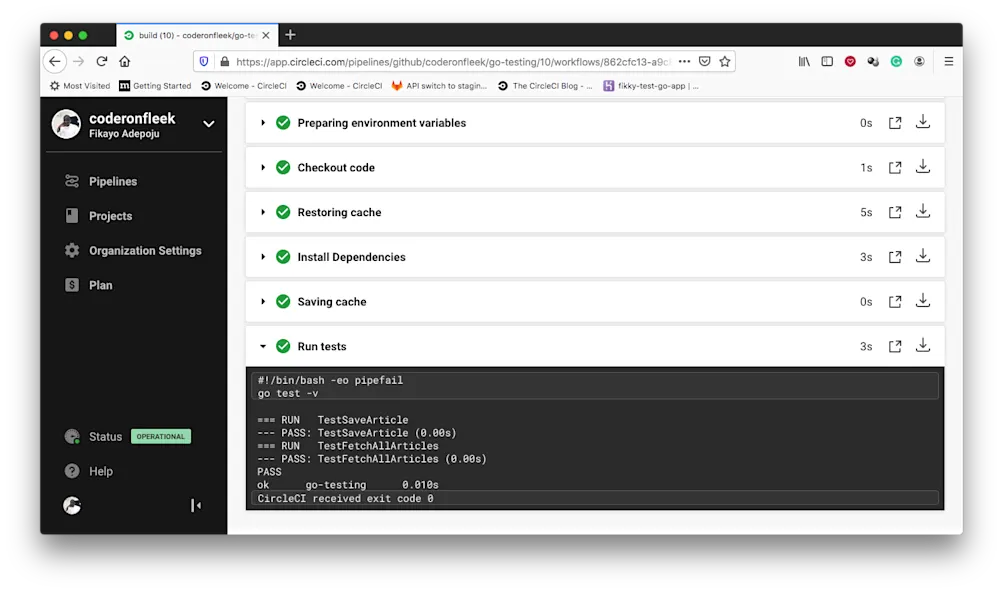Click the Status link in the sidebar

click(x=105, y=436)
